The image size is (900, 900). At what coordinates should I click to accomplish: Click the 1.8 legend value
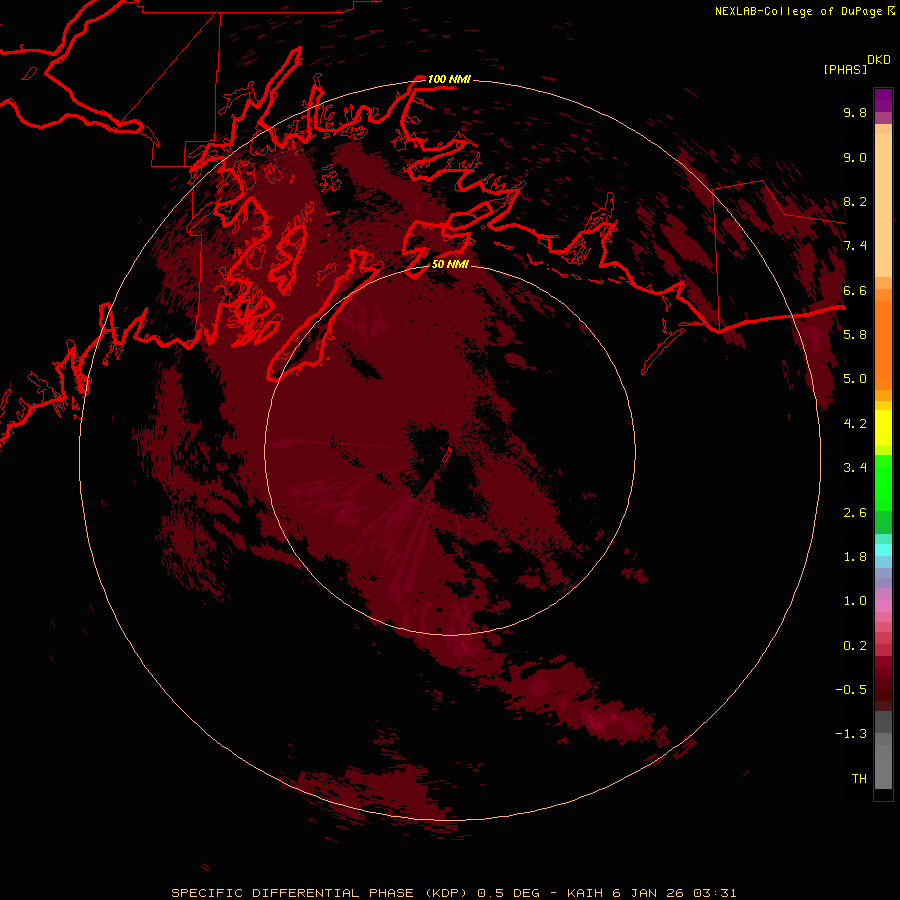[855, 556]
